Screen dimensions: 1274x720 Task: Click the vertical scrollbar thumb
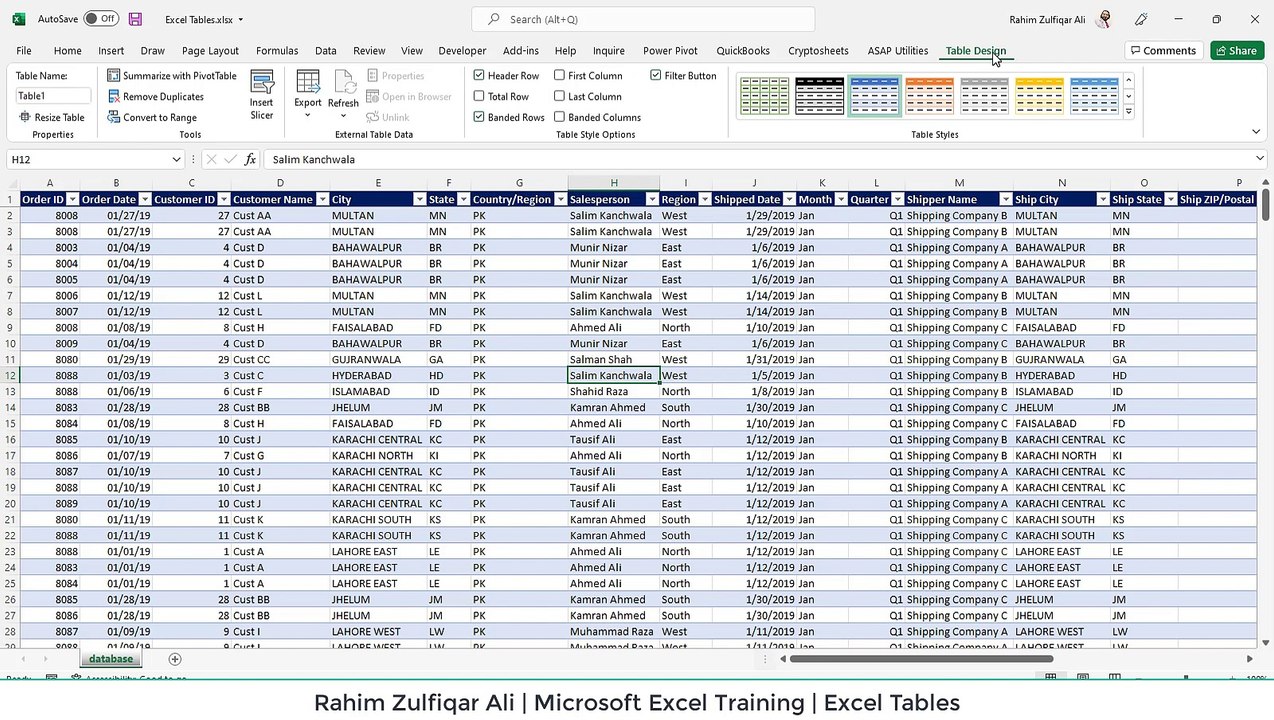[1265, 203]
